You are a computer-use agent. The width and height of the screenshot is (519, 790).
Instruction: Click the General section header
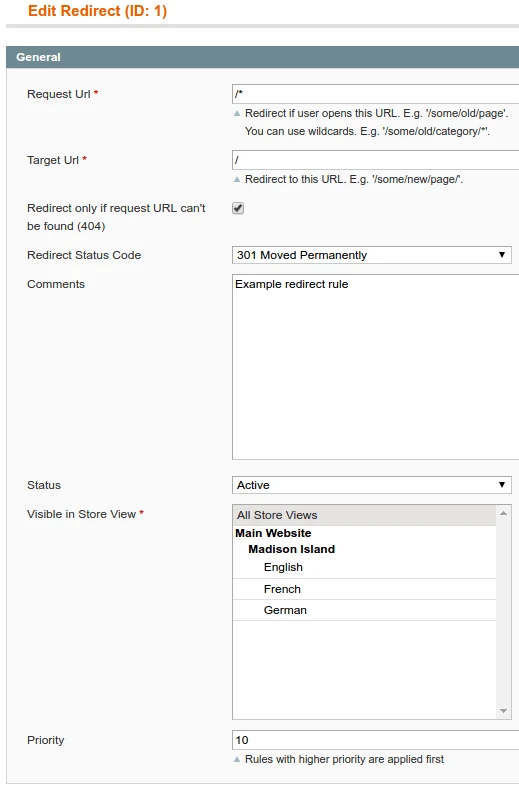click(x=263, y=57)
